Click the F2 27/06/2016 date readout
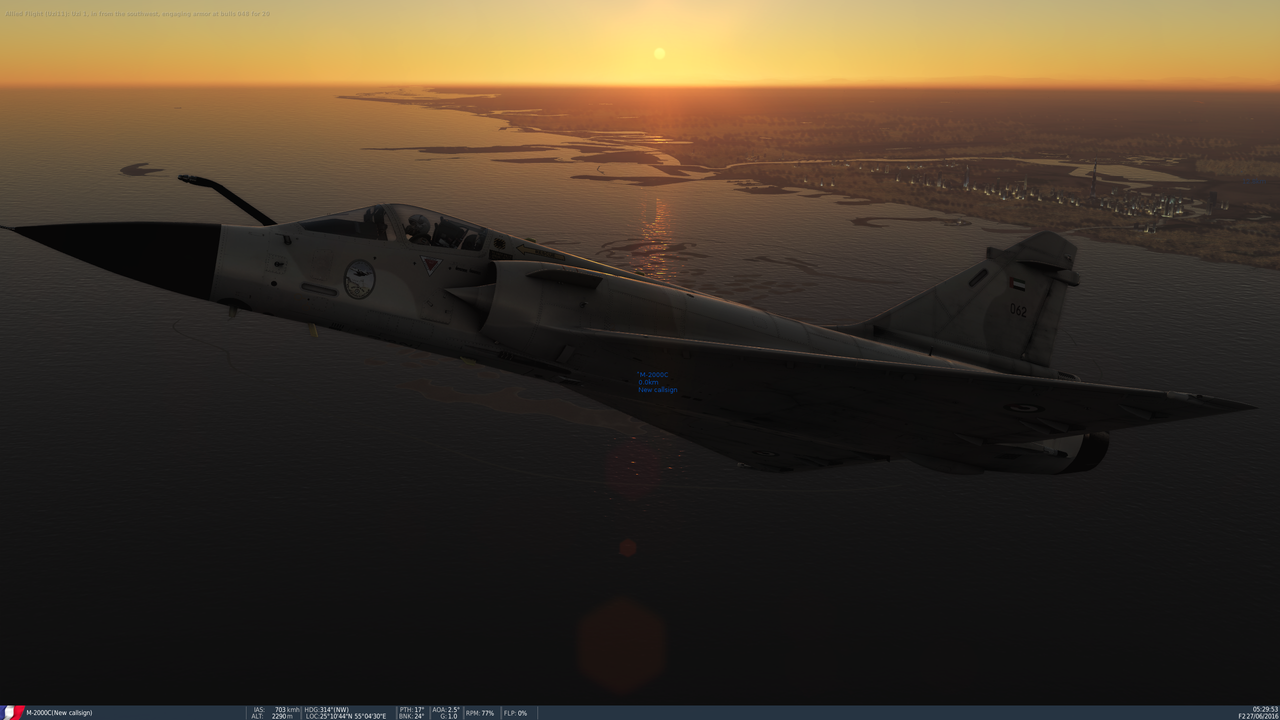The width and height of the screenshot is (1280, 720). click(x=1258, y=716)
